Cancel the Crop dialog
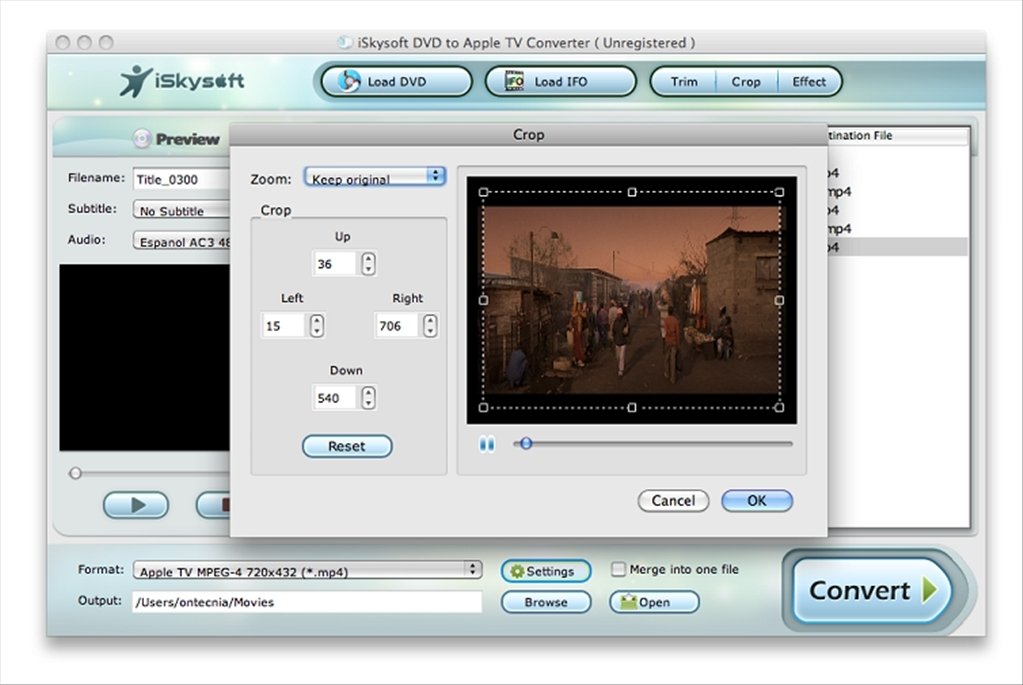This screenshot has height=685, width=1023. [673, 500]
